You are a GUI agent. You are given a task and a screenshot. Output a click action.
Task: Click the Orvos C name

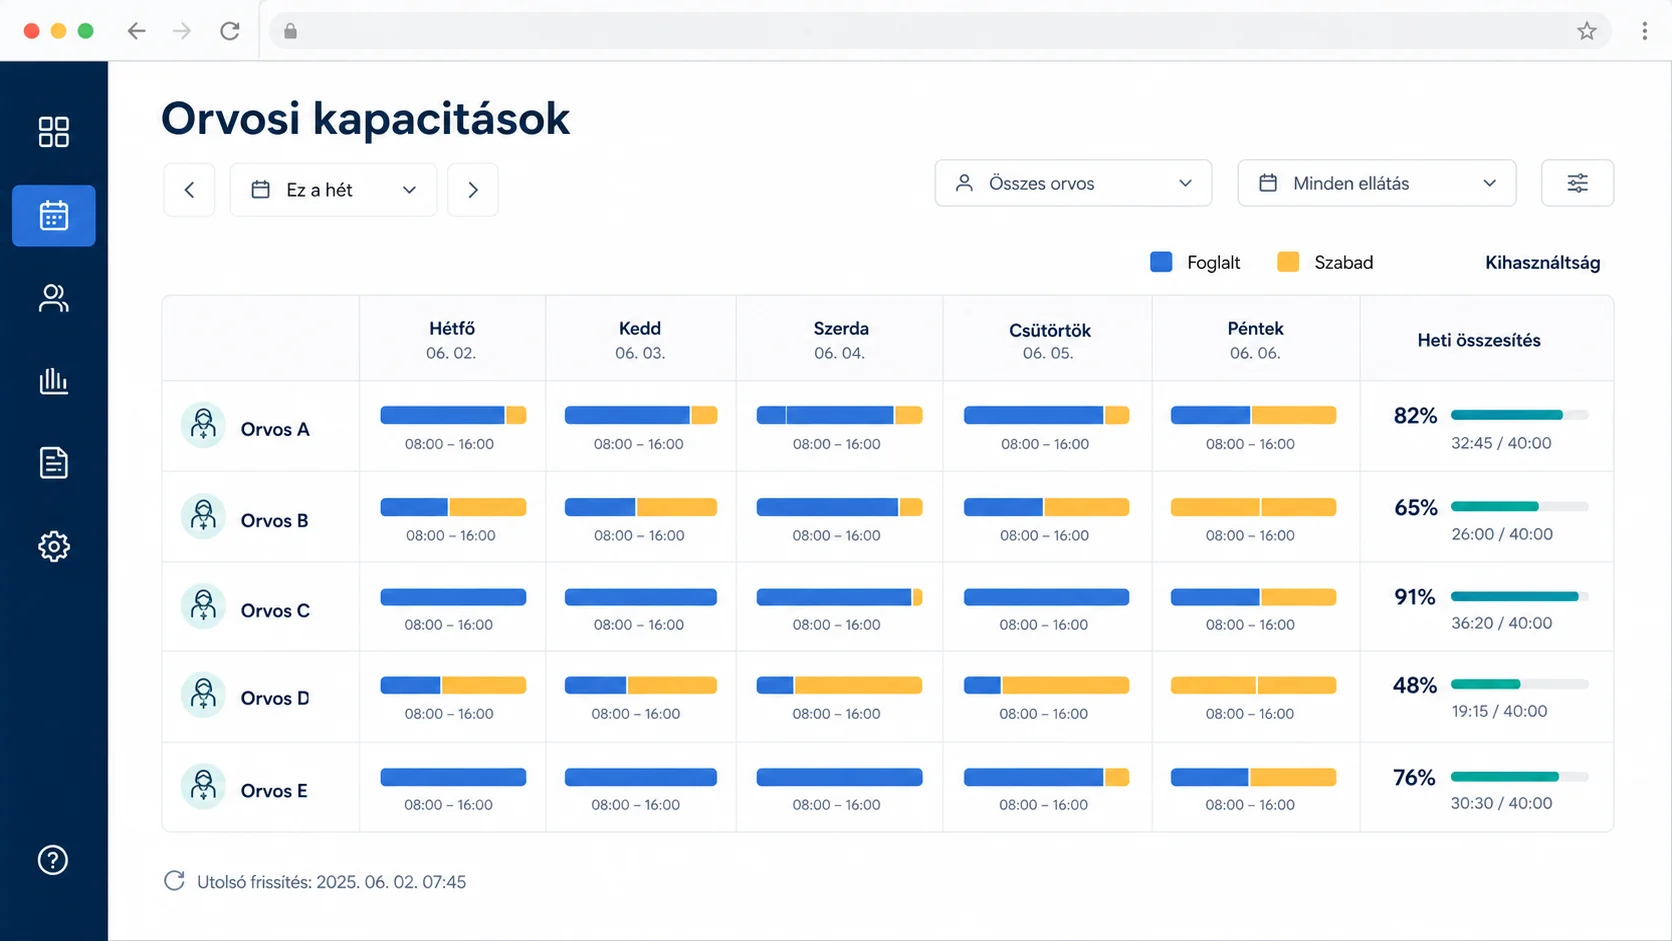[x=275, y=610]
